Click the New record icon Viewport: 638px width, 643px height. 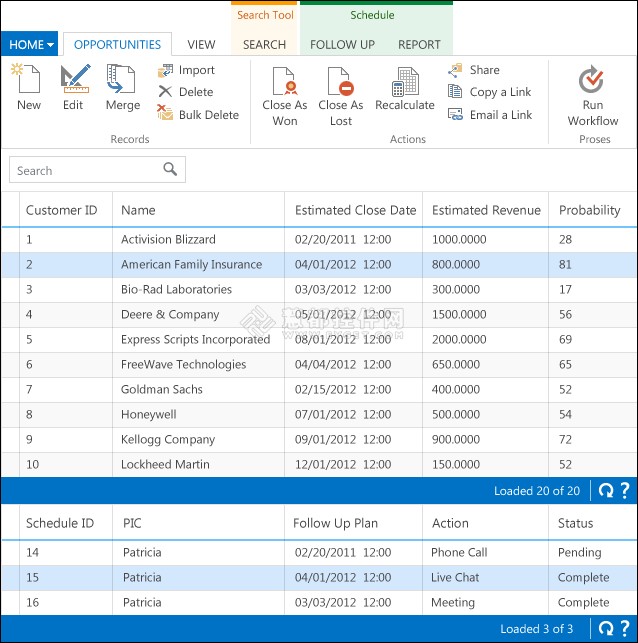tap(27, 78)
